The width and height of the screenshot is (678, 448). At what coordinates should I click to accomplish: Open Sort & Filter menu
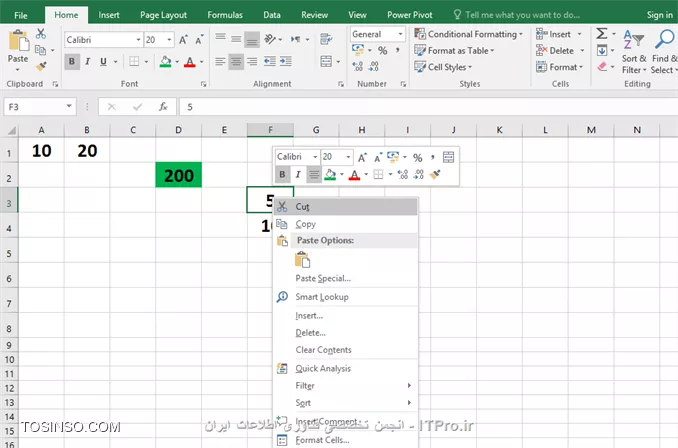634,51
